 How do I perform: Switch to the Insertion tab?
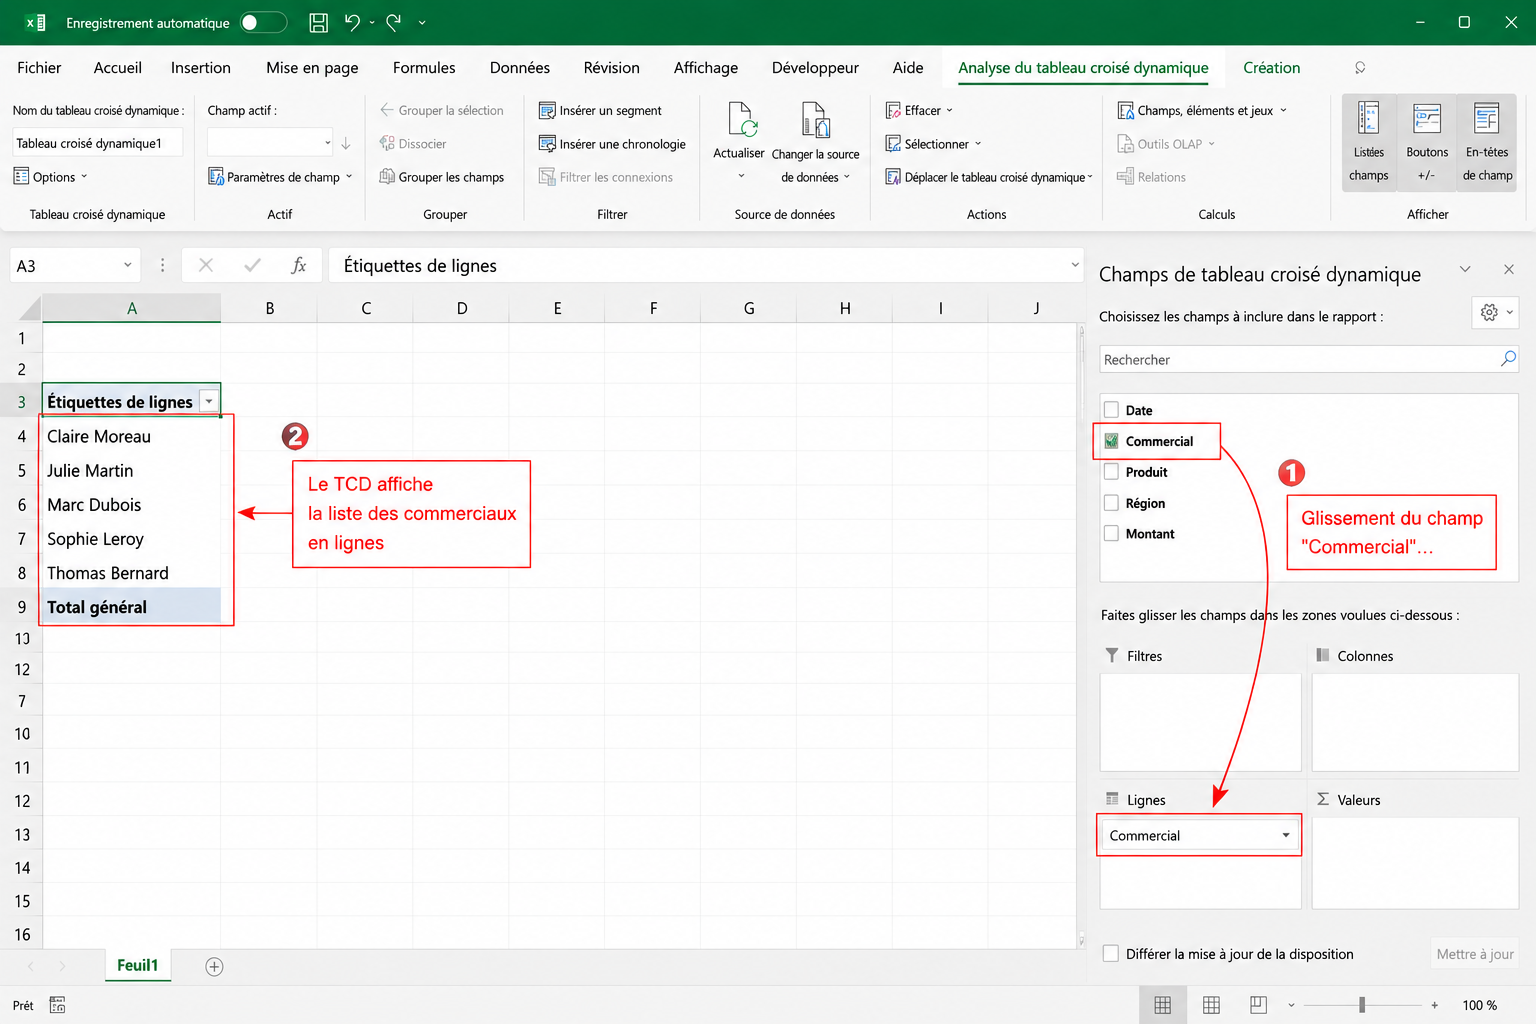click(x=201, y=68)
